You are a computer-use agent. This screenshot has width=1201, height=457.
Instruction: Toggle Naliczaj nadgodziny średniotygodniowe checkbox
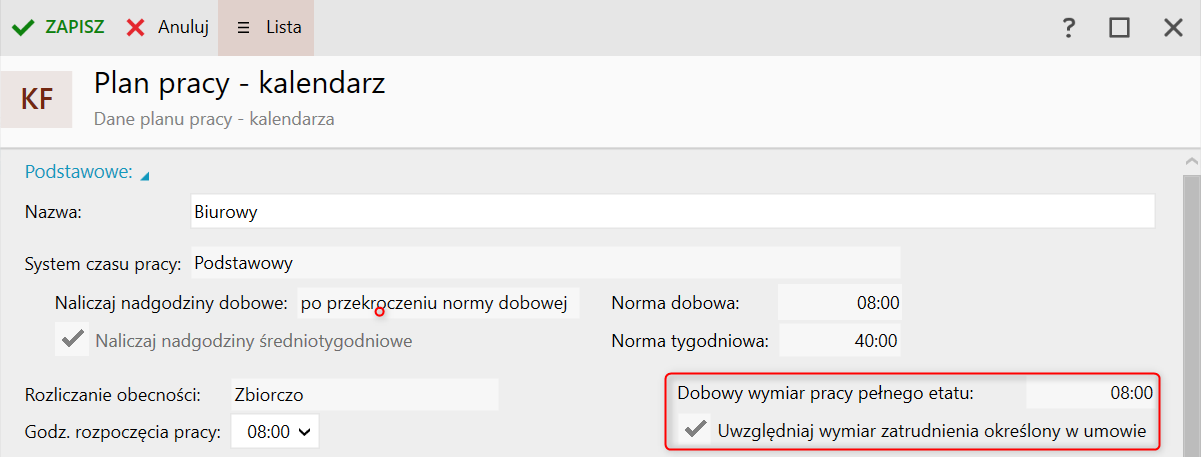pos(72,340)
